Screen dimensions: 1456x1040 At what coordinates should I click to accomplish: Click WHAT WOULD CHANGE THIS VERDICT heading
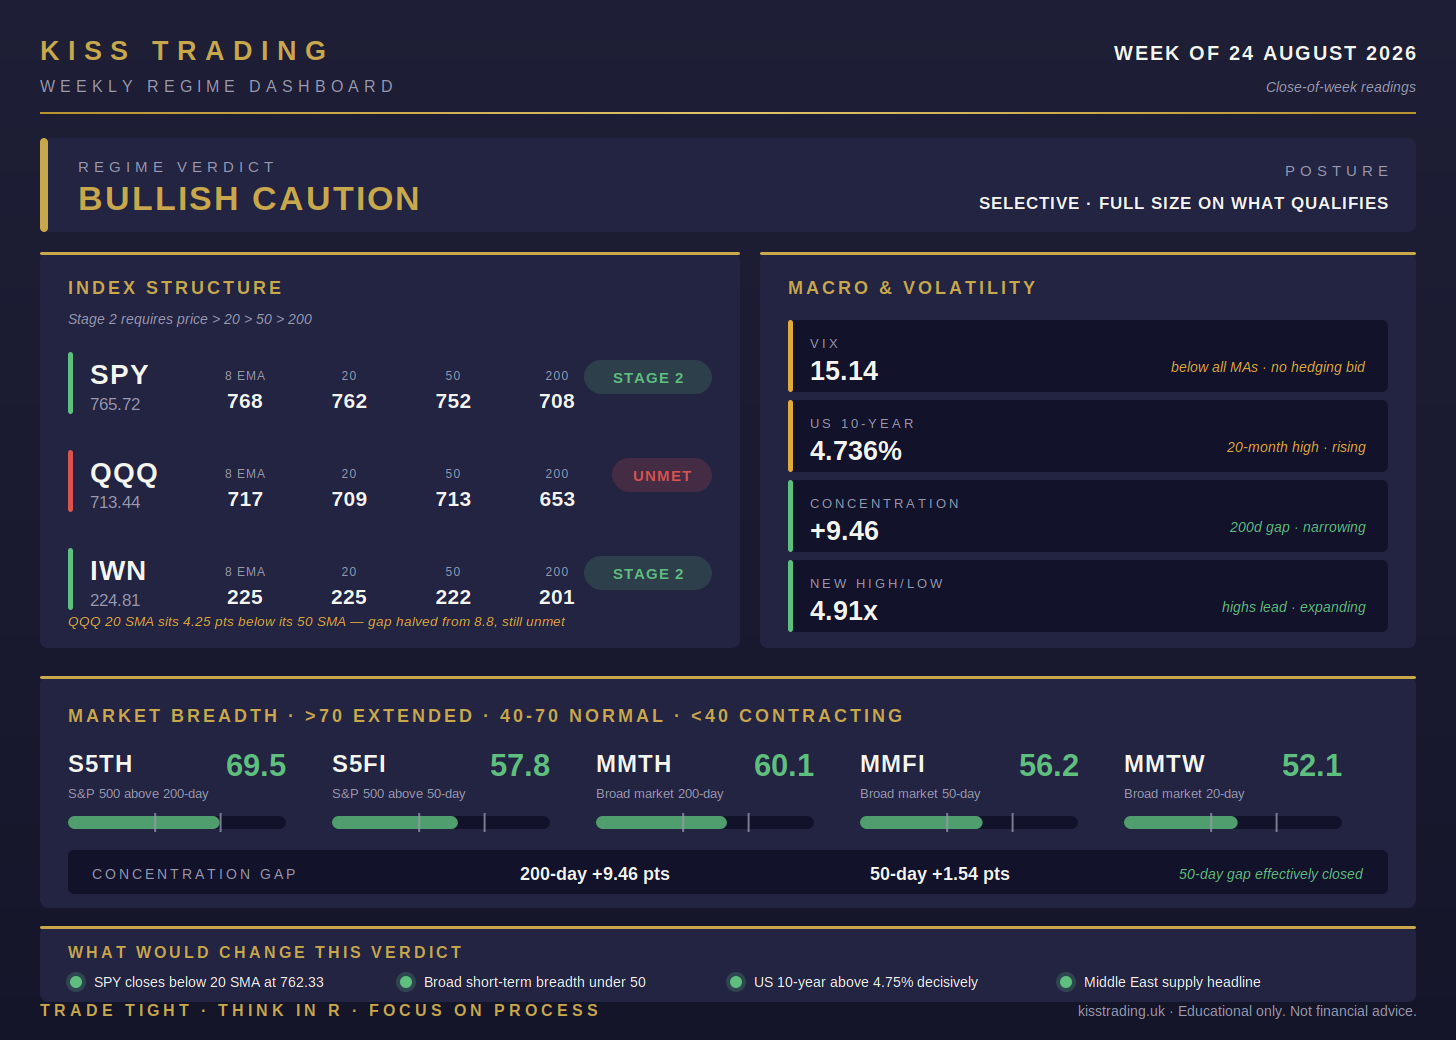(x=265, y=952)
